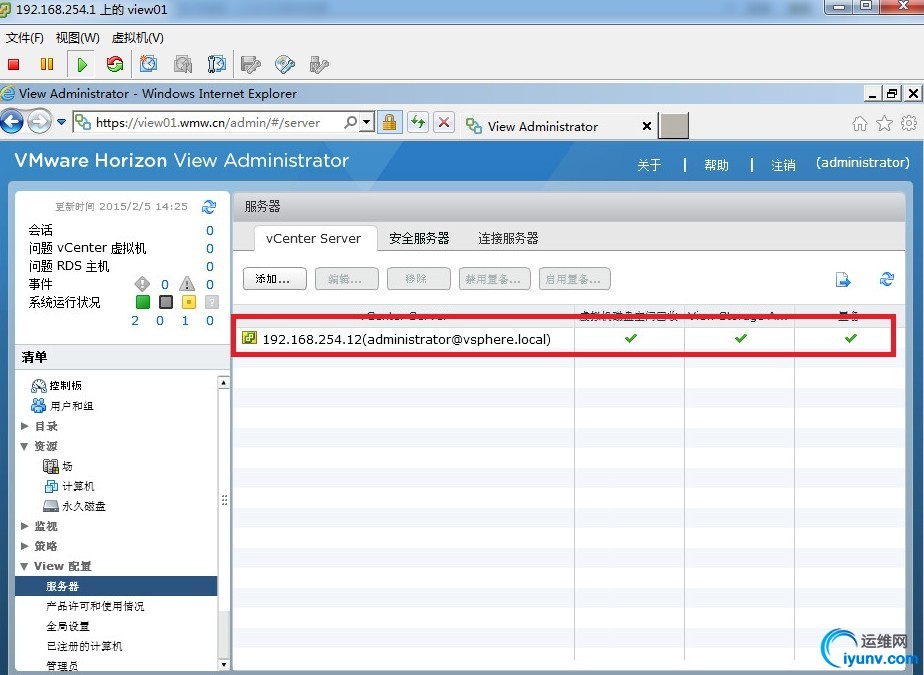Click the USB device connection icon
924x675 pixels.
319,64
